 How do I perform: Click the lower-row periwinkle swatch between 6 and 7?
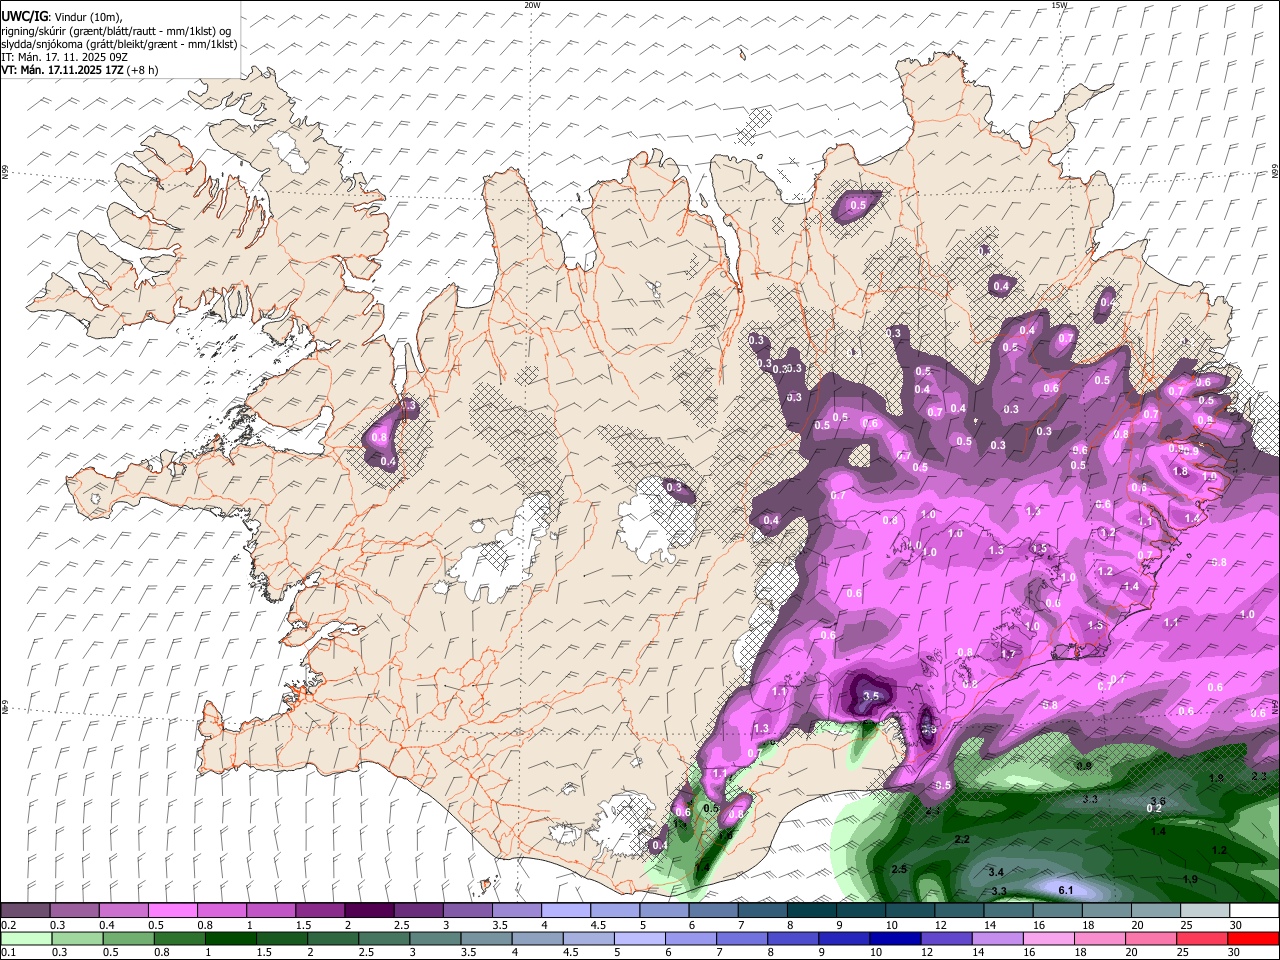(691, 939)
